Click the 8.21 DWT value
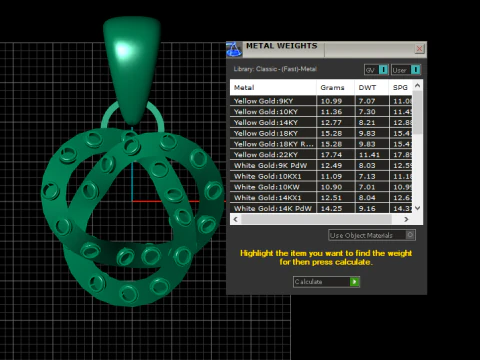480x360 pixels. [x=367, y=122]
